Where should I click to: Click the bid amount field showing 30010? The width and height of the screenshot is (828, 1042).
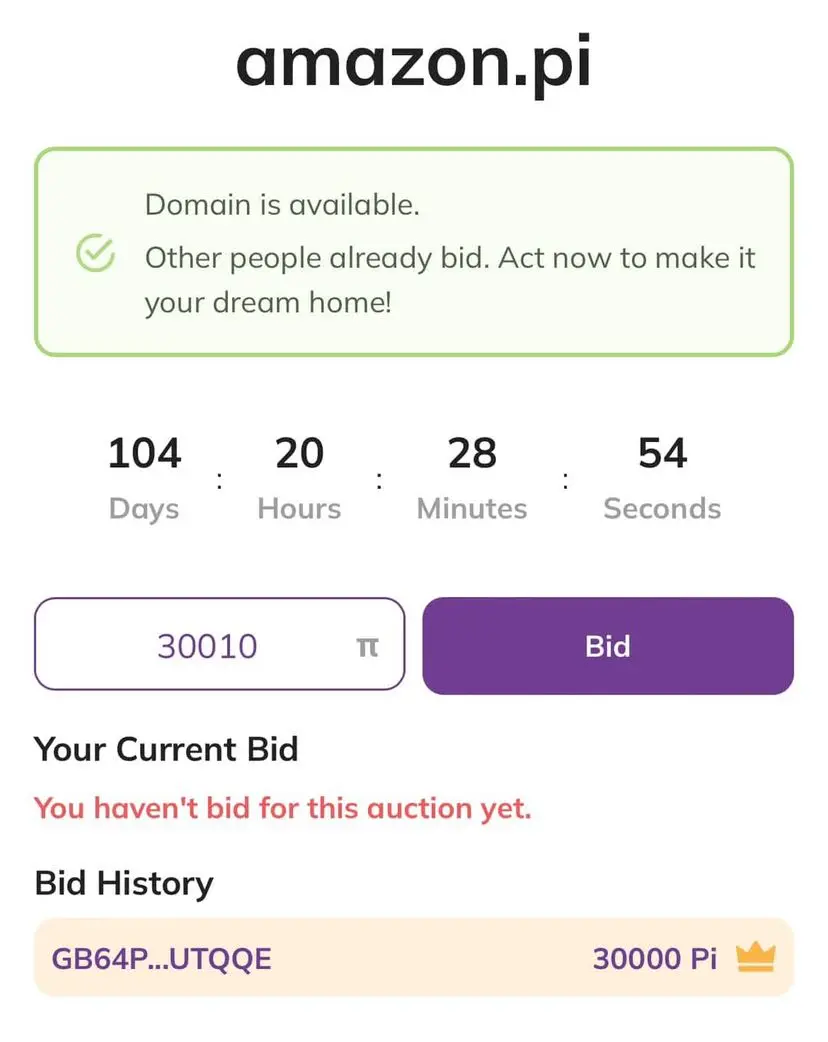click(x=220, y=644)
